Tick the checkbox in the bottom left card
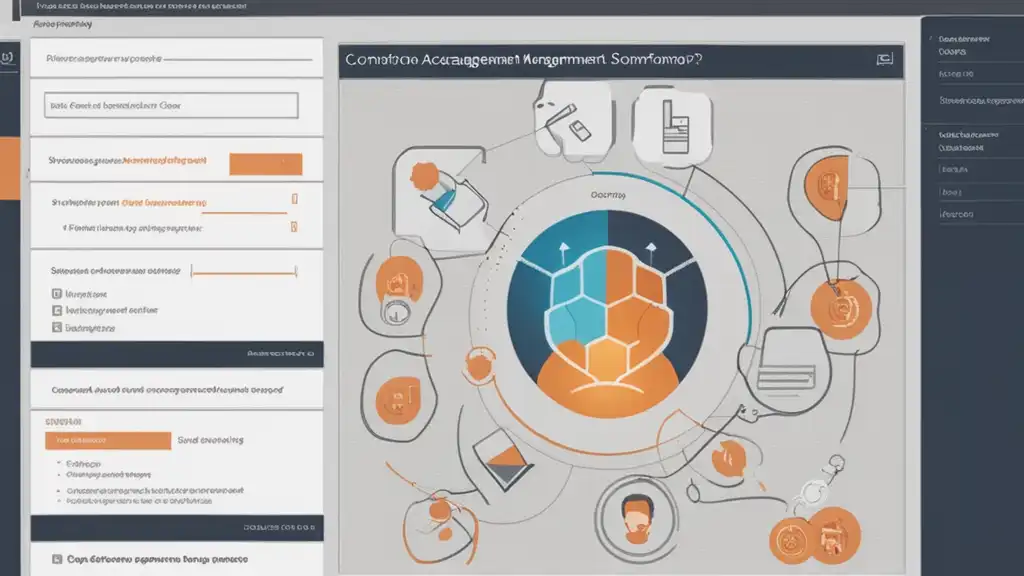 (x=57, y=559)
